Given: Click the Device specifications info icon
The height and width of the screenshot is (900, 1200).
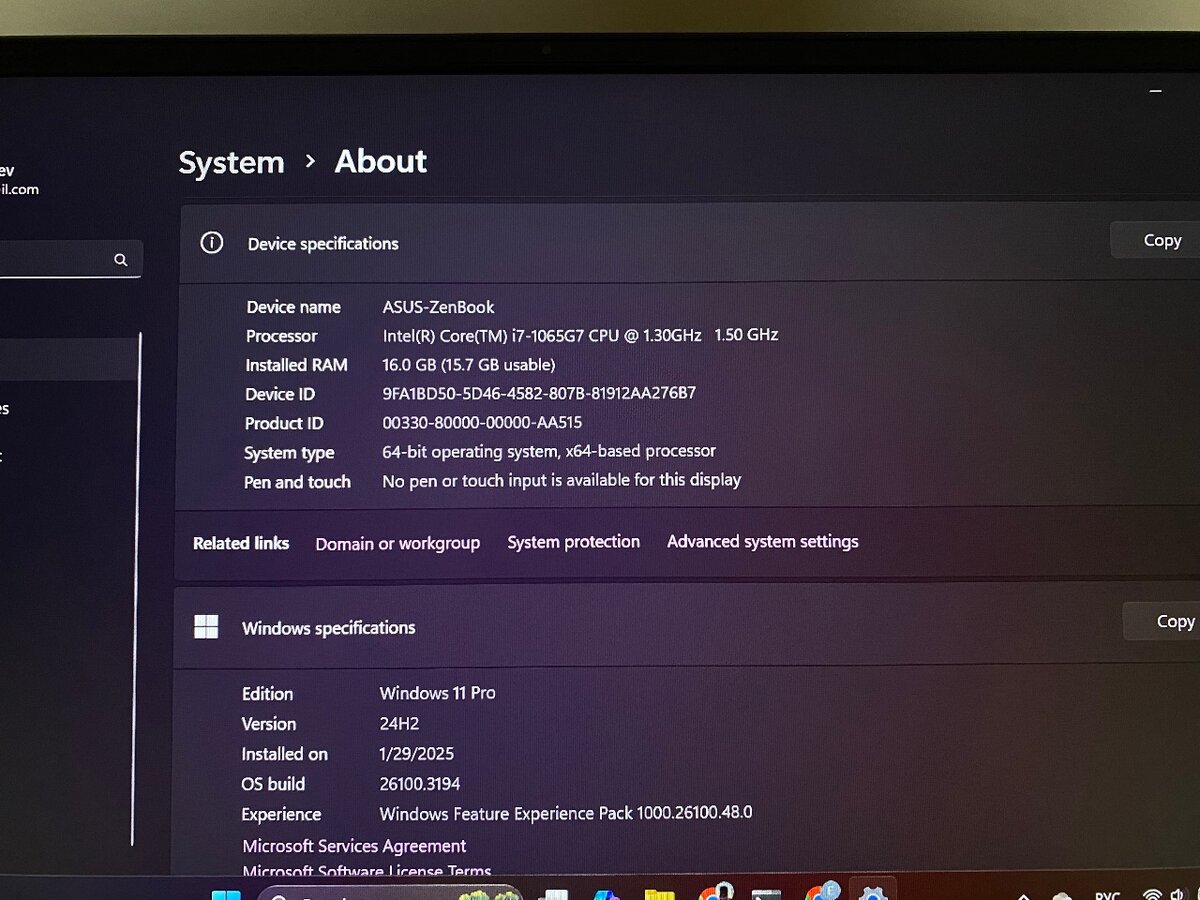Looking at the screenshot, I should point(211,242).
